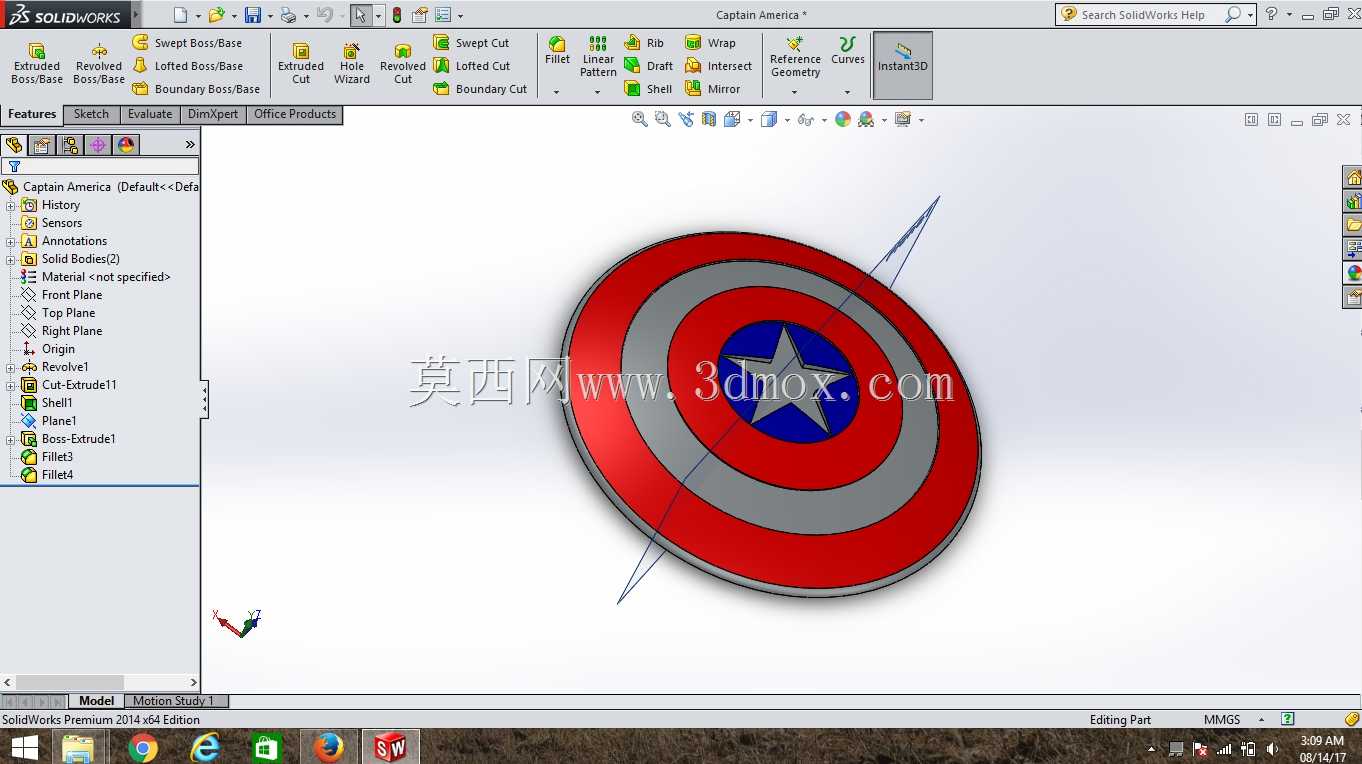Click the Swept Cut tool
1362x764 pixels.
471,43
